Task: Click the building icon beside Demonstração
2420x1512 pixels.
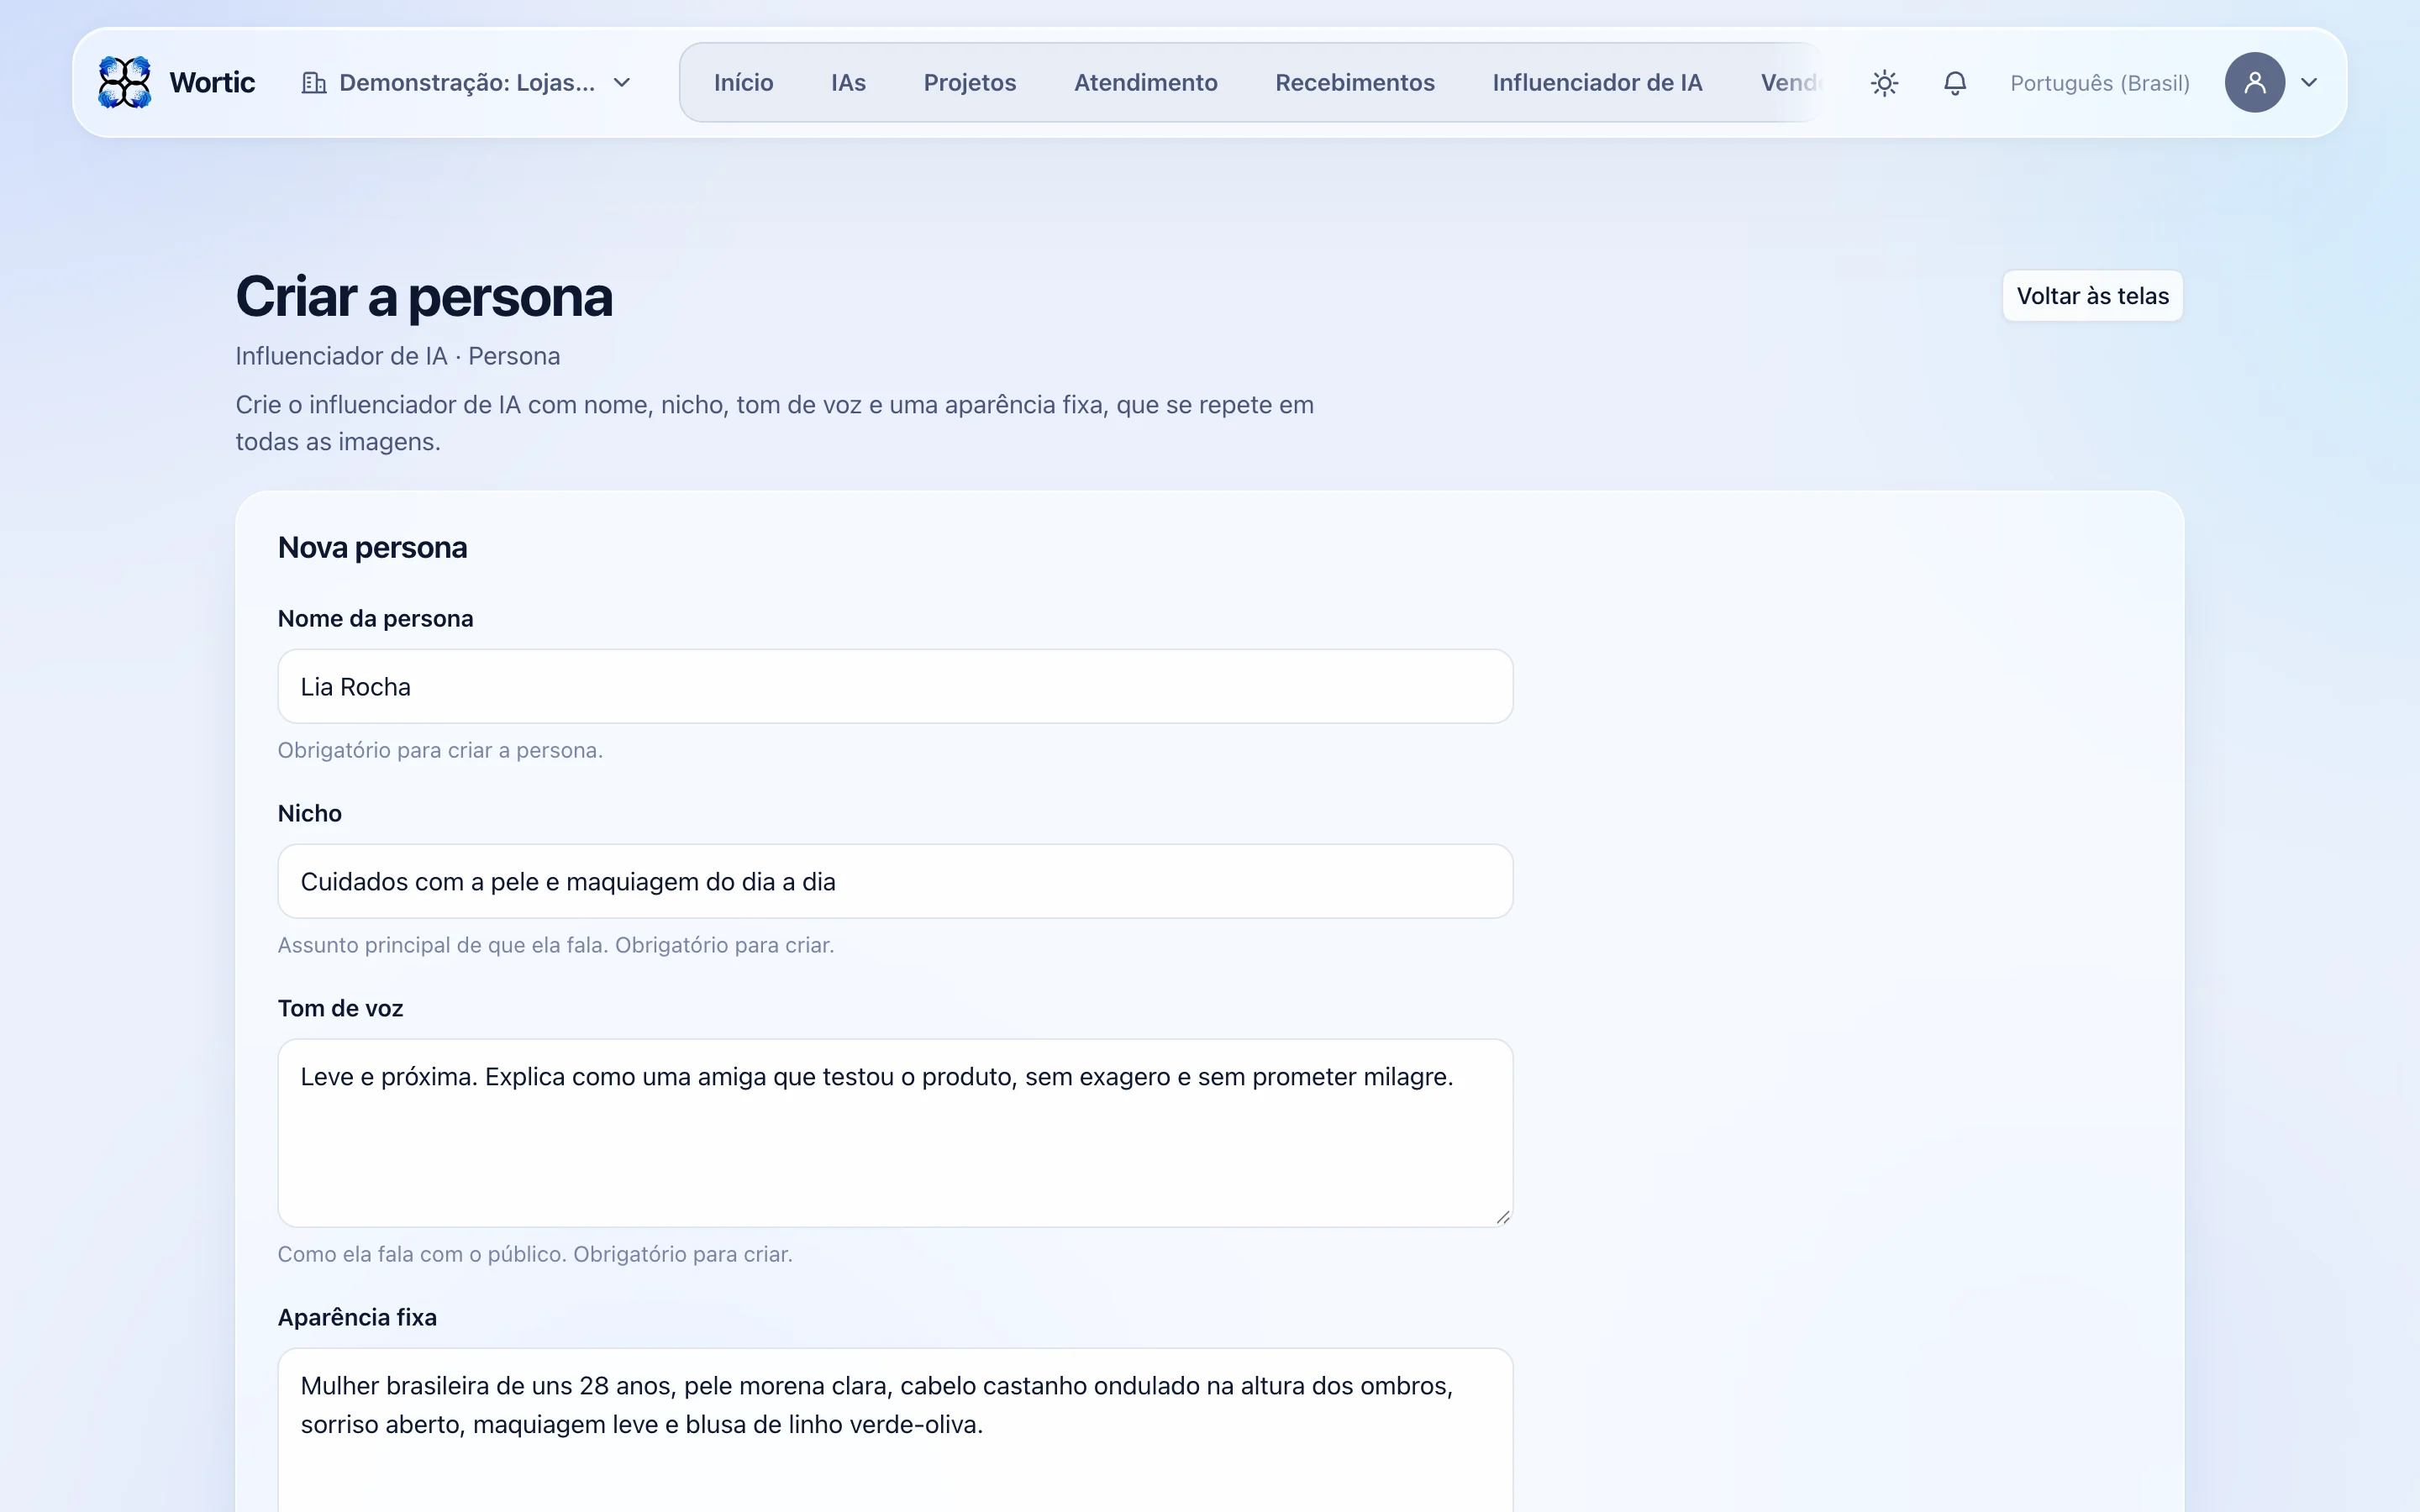Action: click(x=314, y=83)
